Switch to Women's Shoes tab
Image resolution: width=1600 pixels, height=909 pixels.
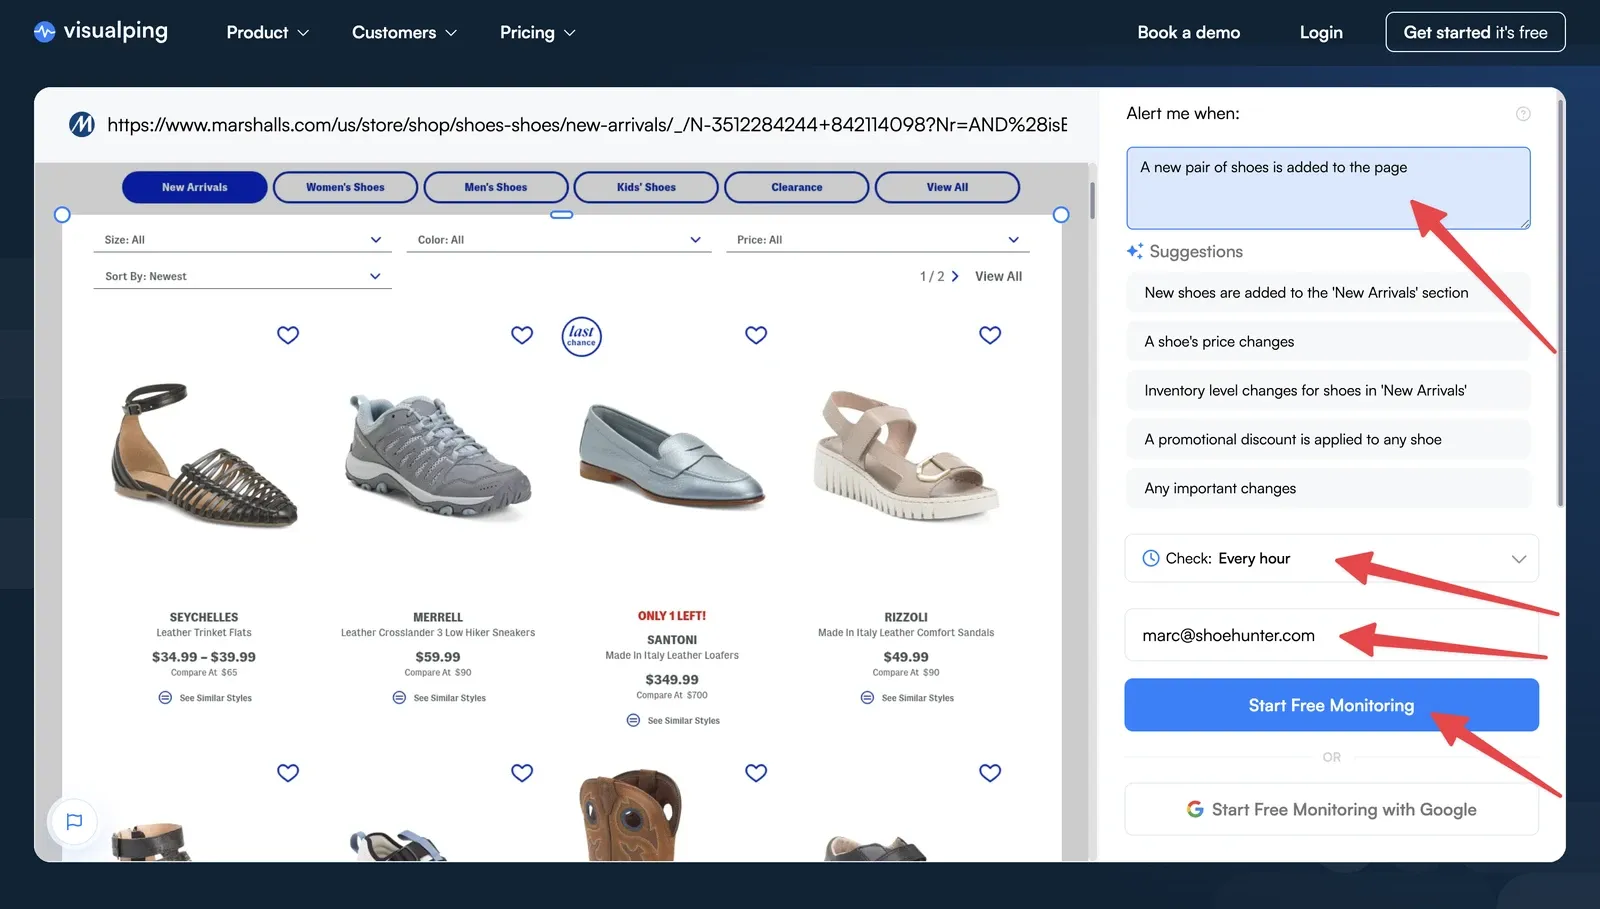345,187
